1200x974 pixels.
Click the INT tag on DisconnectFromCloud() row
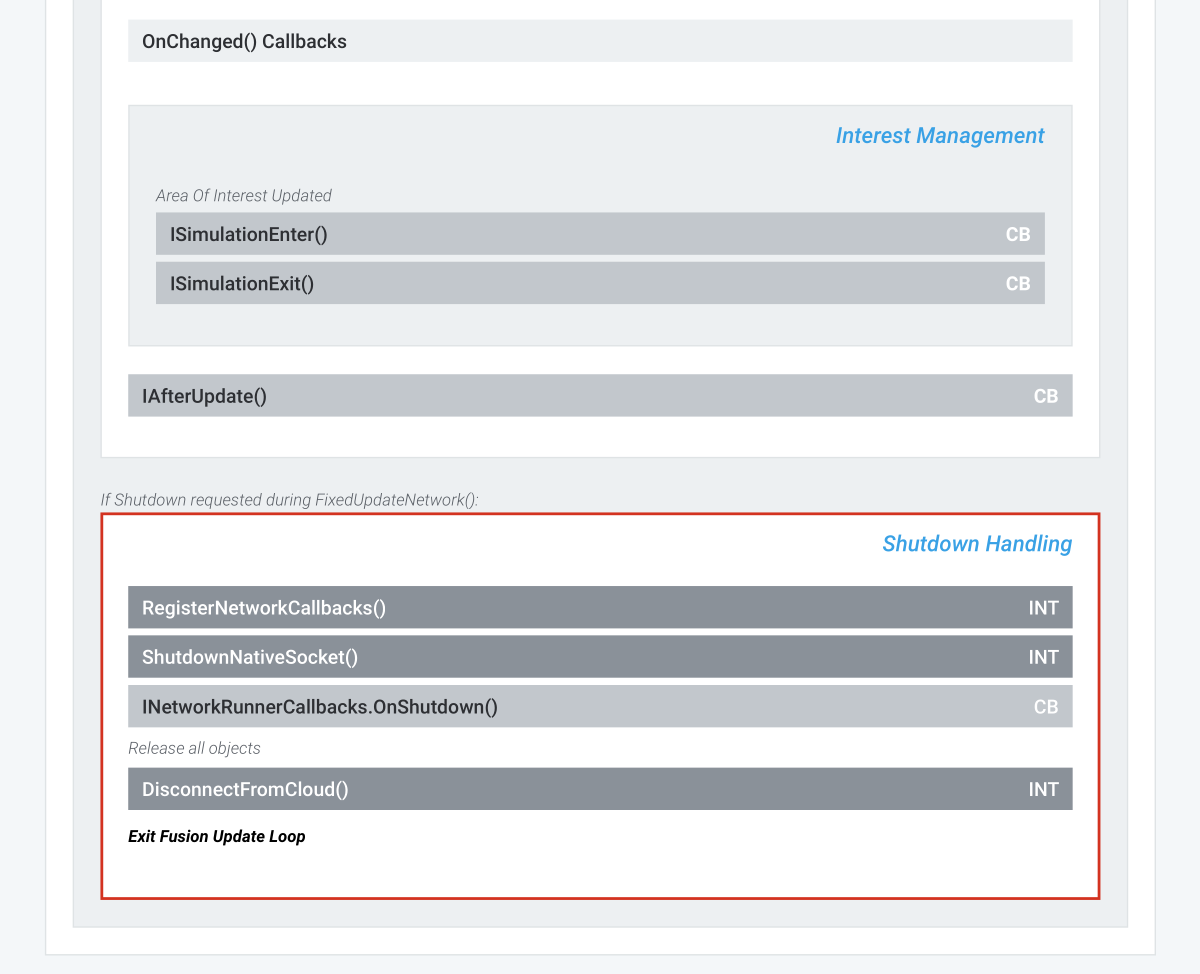1044,790
